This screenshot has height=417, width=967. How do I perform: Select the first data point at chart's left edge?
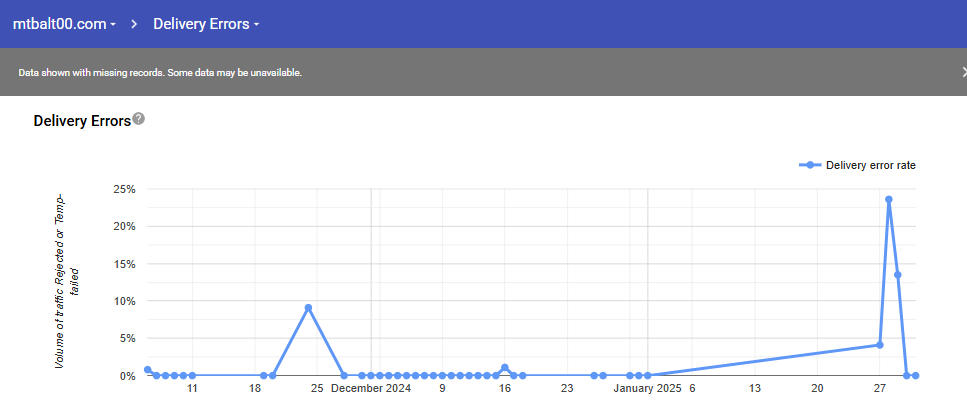coord(148,370)
